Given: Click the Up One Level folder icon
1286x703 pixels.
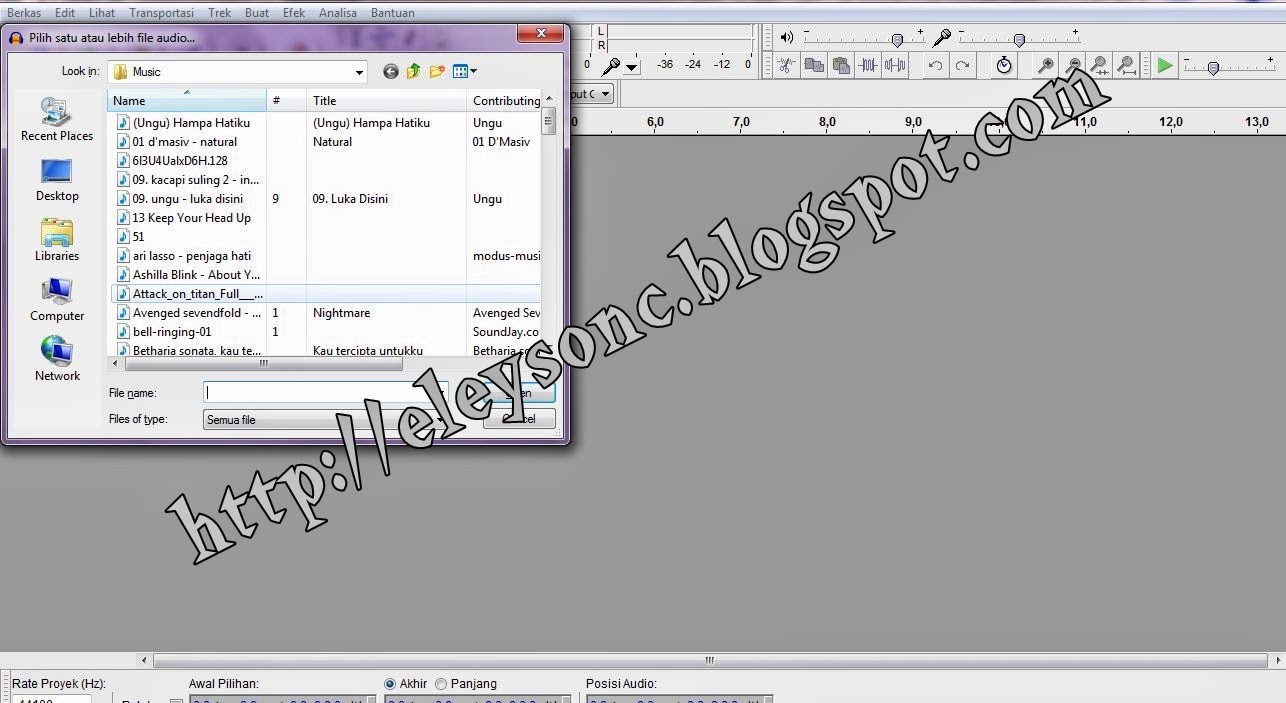Looking at the screenshot, I should pyautogui.click(x=413, y=71).
